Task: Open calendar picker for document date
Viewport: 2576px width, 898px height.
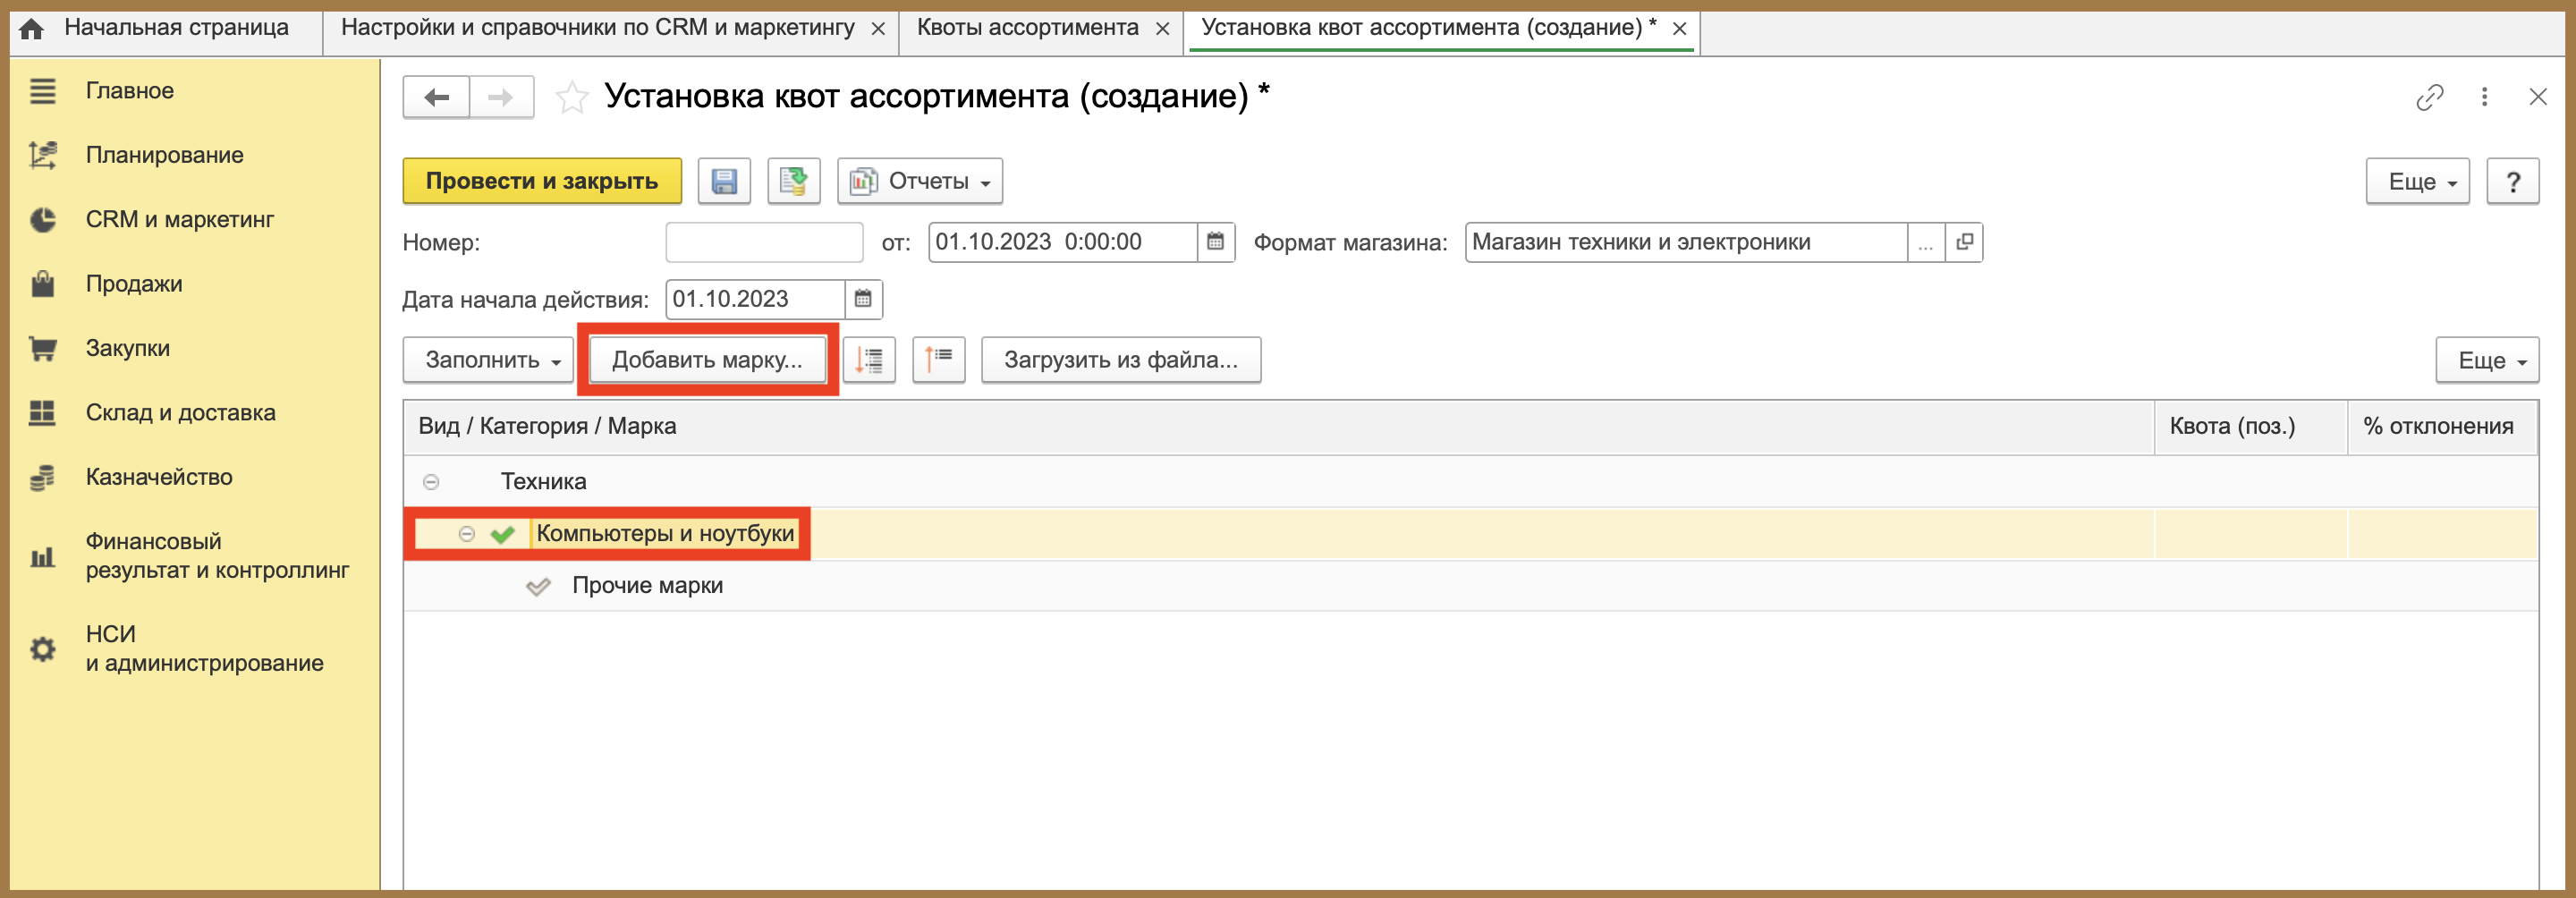Action: pos(1215,242)
